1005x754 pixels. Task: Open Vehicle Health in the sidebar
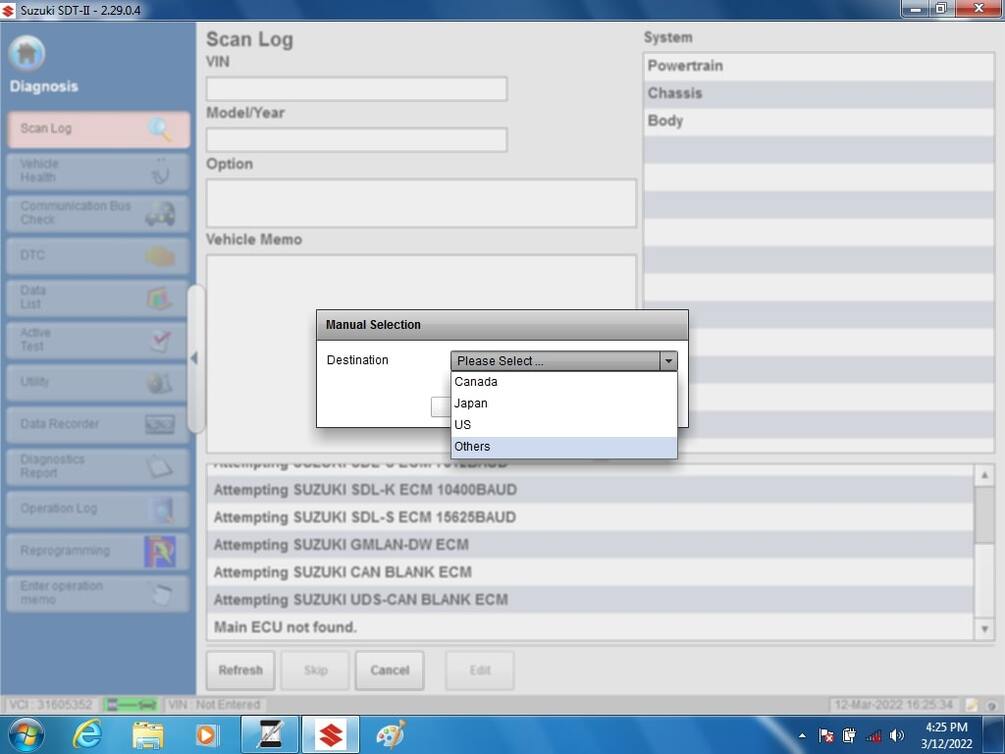tap(98, 171)
